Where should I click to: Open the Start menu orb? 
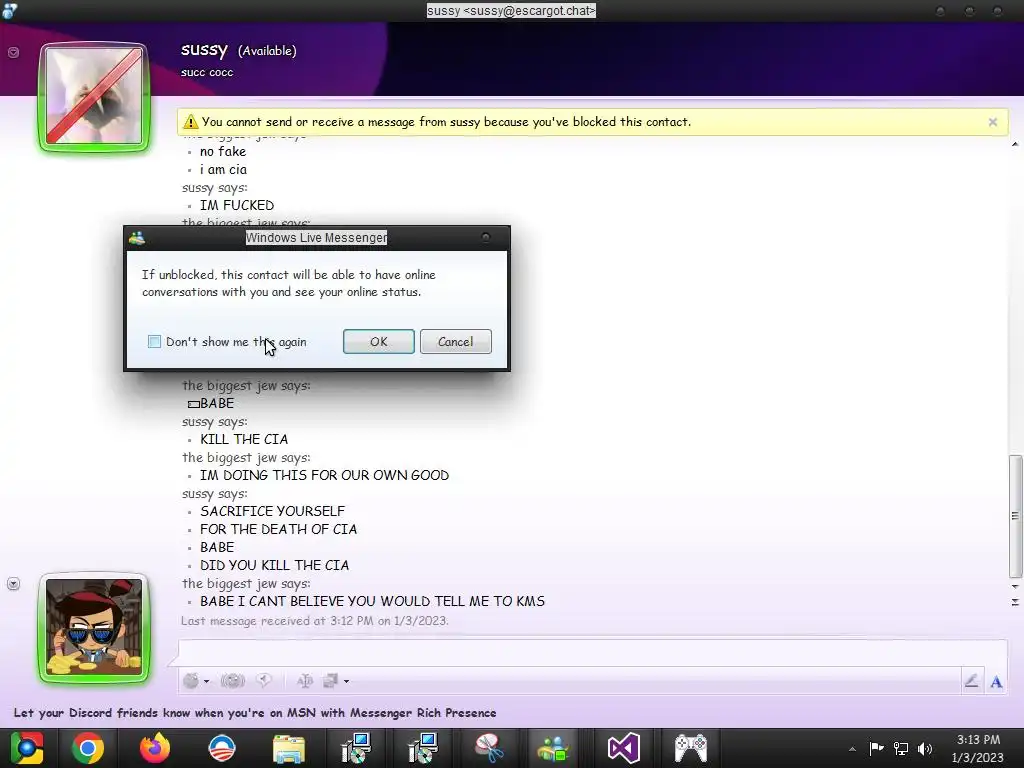click(x=26, y=748)
